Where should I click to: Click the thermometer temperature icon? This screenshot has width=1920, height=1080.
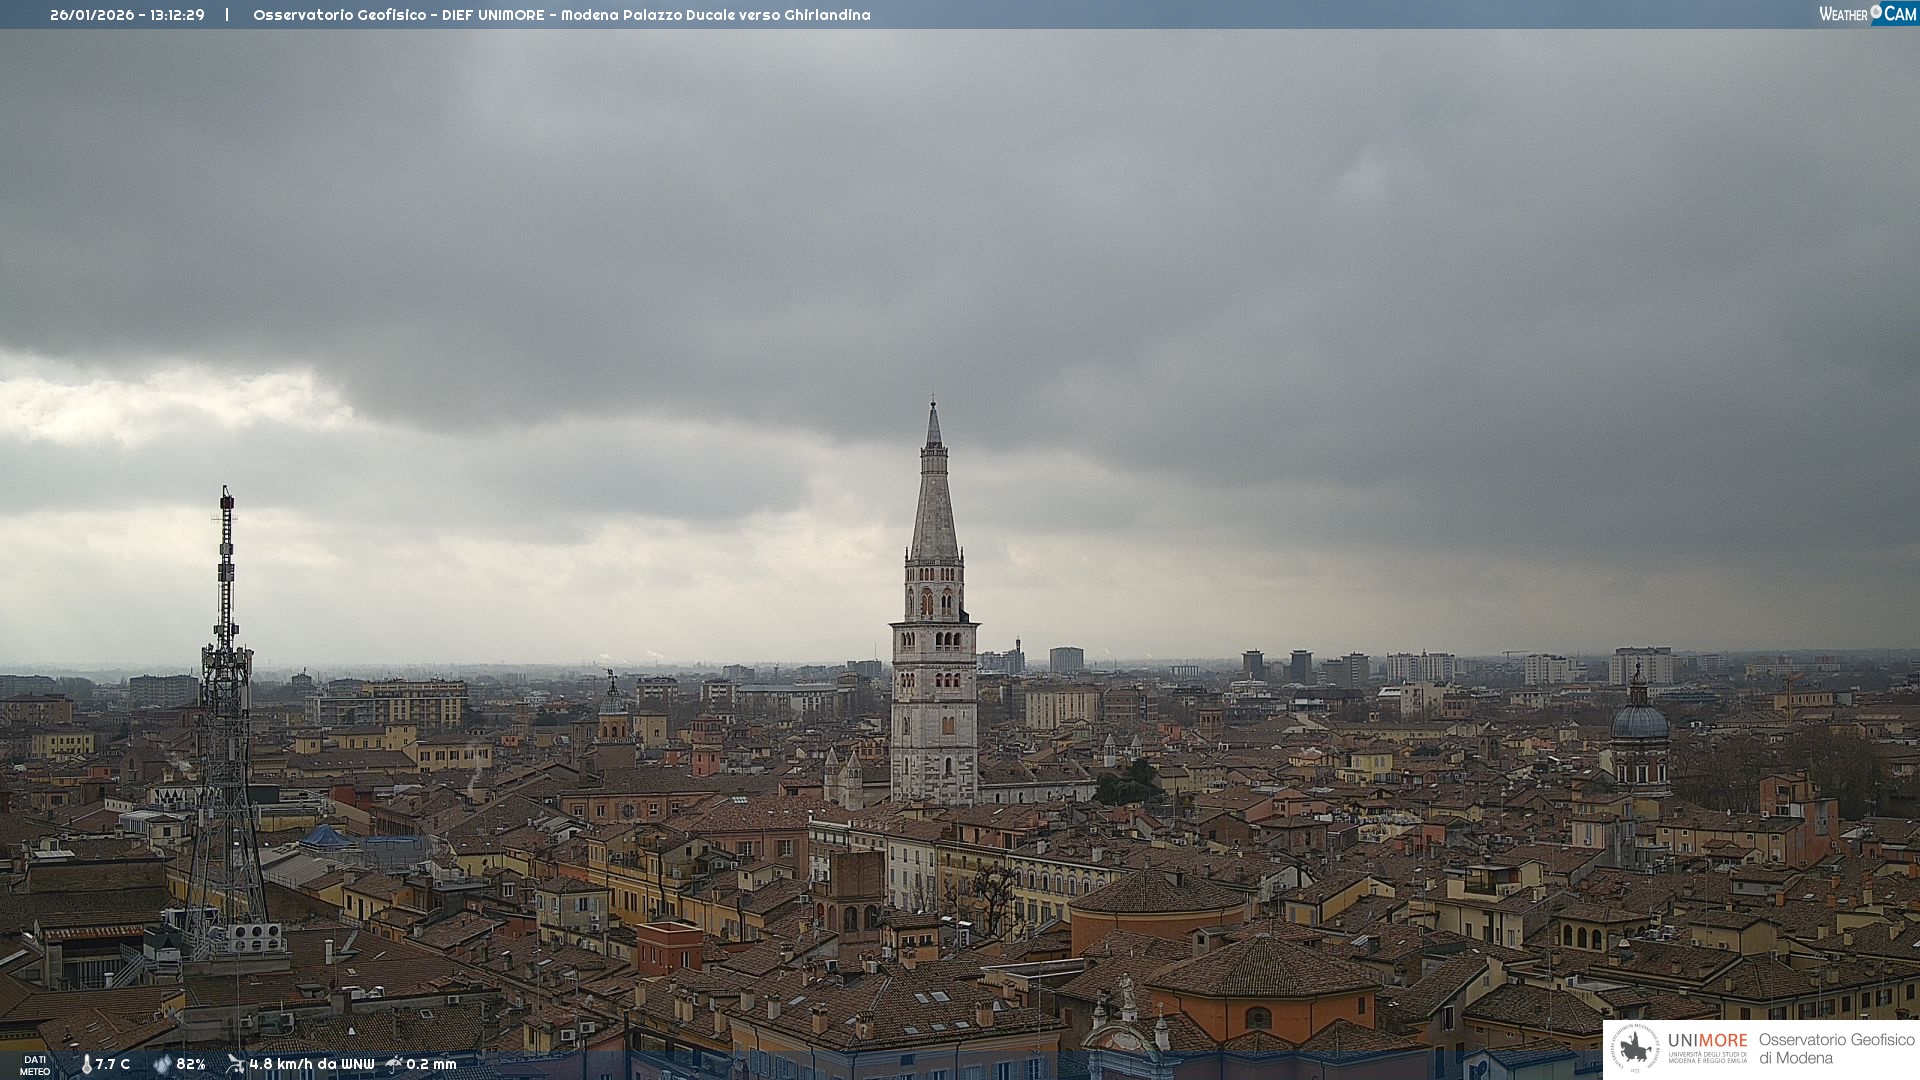pyautogui.click(x=87, y=1065)
